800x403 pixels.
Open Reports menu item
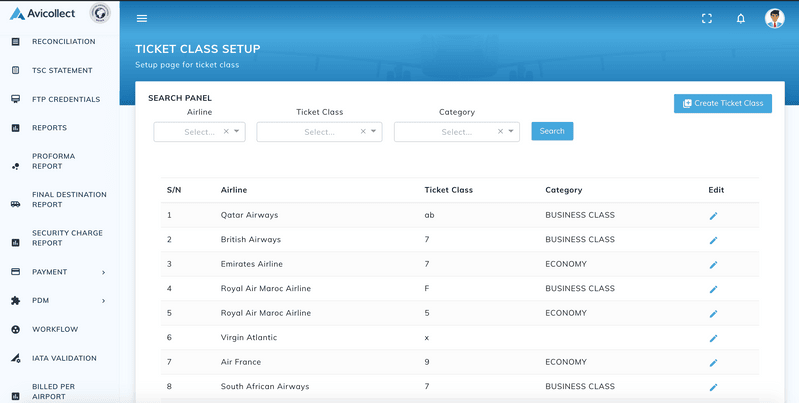49,128
